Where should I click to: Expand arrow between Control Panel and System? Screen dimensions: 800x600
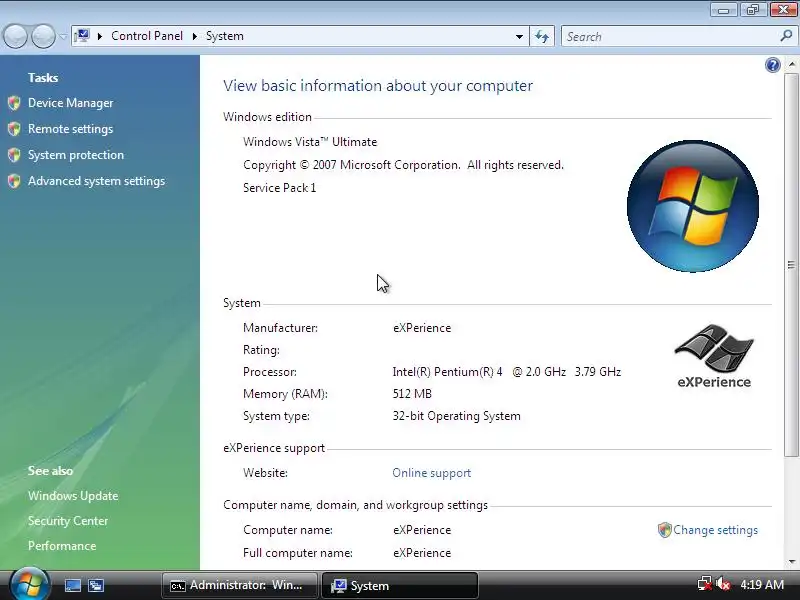(194, 36)
